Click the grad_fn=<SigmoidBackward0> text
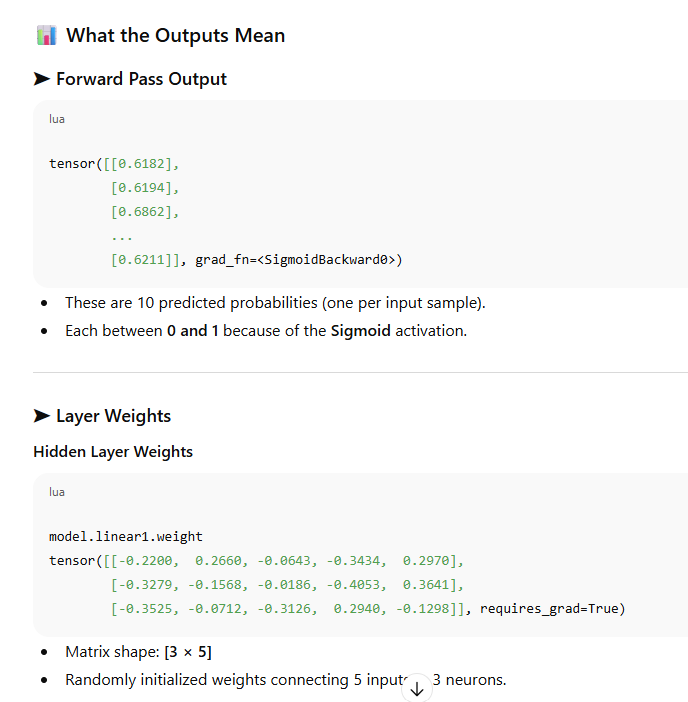This screenshot has height=702, width=688. tap(299, 260)
